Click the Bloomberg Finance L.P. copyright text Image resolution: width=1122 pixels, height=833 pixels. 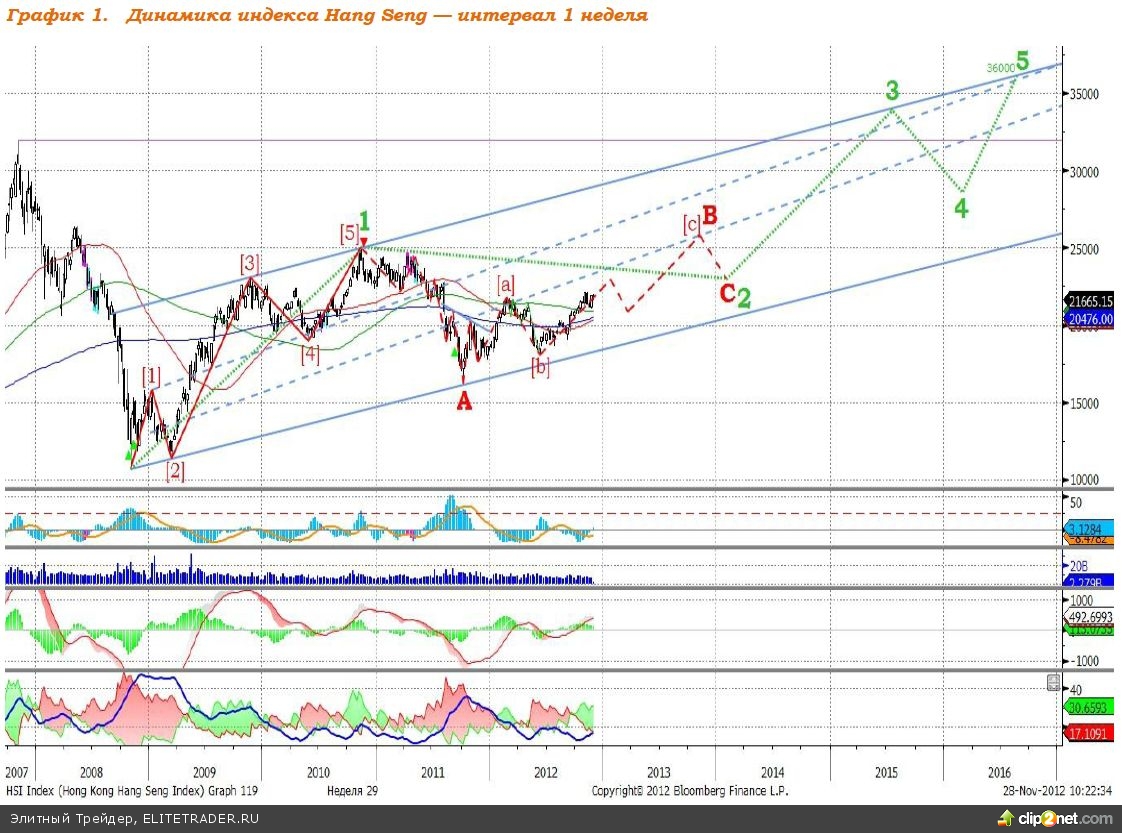tap(690, 790)
